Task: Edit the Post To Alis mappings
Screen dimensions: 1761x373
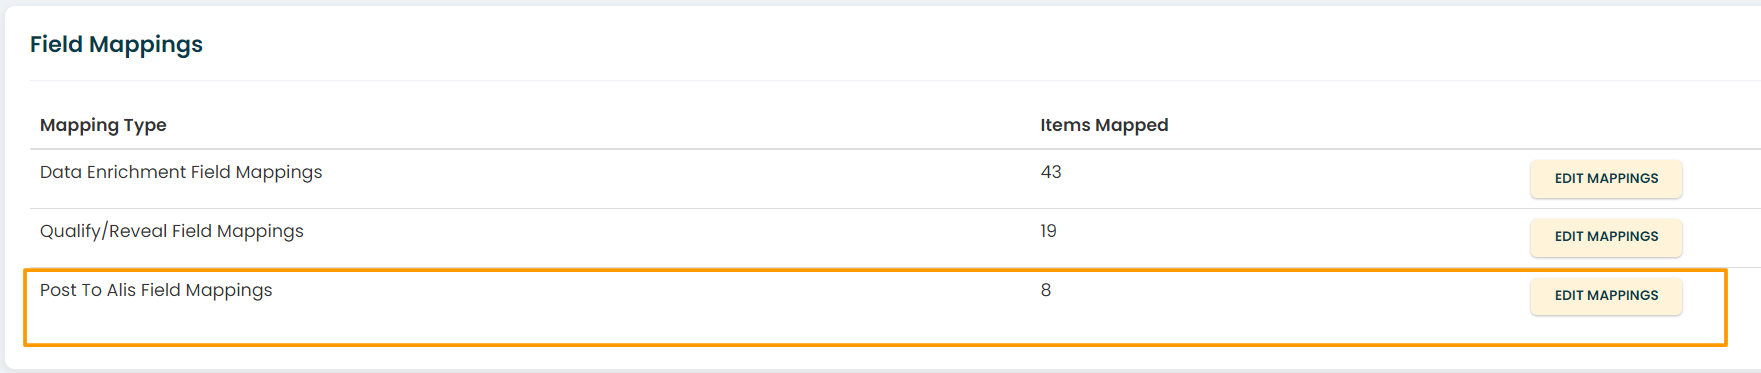Action: [x=1606, y=296]
